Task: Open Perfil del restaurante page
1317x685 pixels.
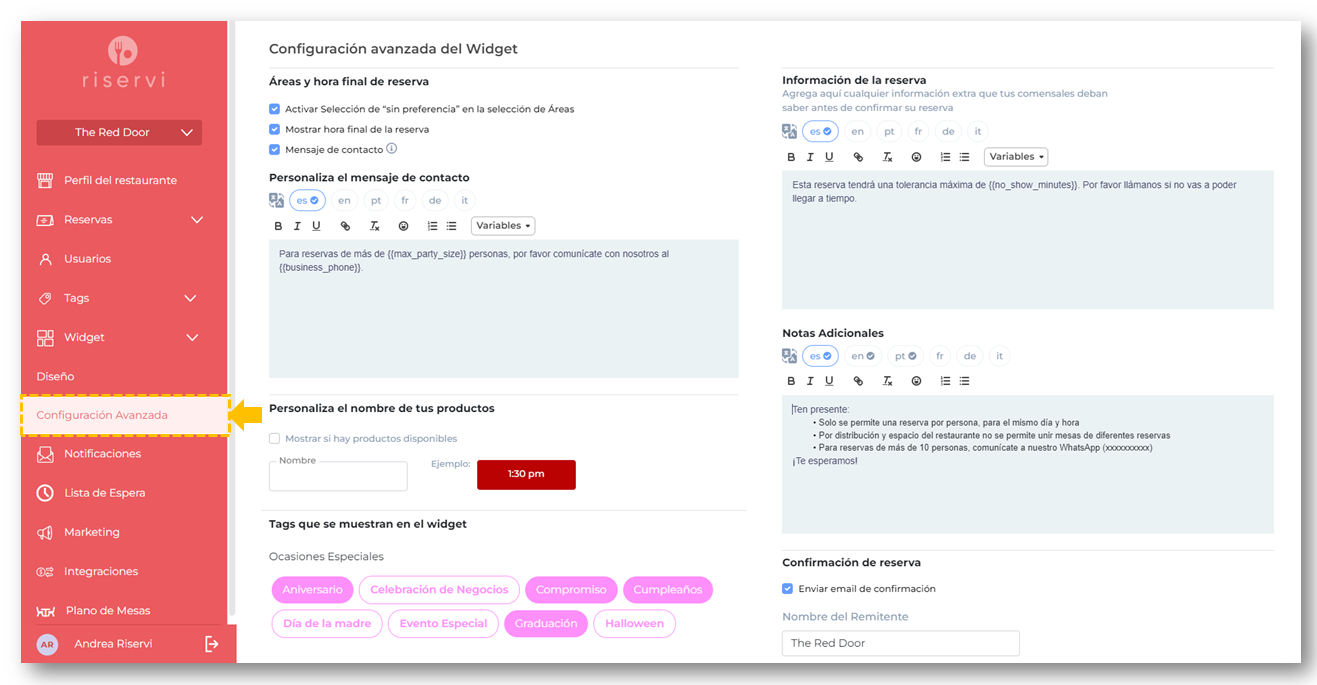Action: click(x=120, y=181)
